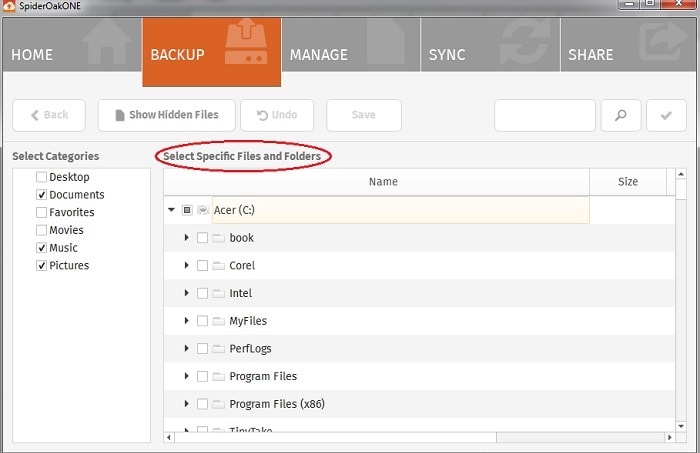Select the Corel folder name
The height and width of the screenshot is (453, 700).
pyautogui.click(x=242, y=266)
